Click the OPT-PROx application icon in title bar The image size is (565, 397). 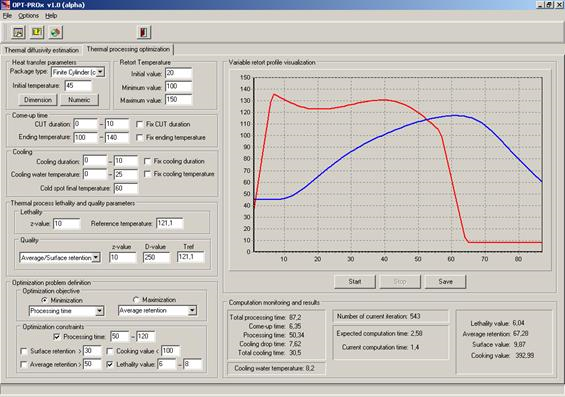point(5,4)
